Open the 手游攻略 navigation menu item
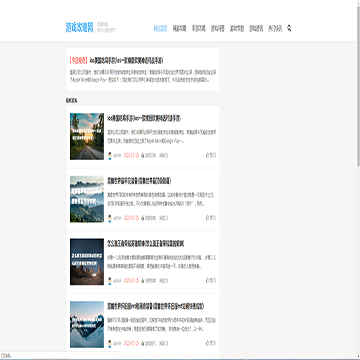The width and height of the screenshot is (360, 360). pyautogui.click(x=199, y=28)
